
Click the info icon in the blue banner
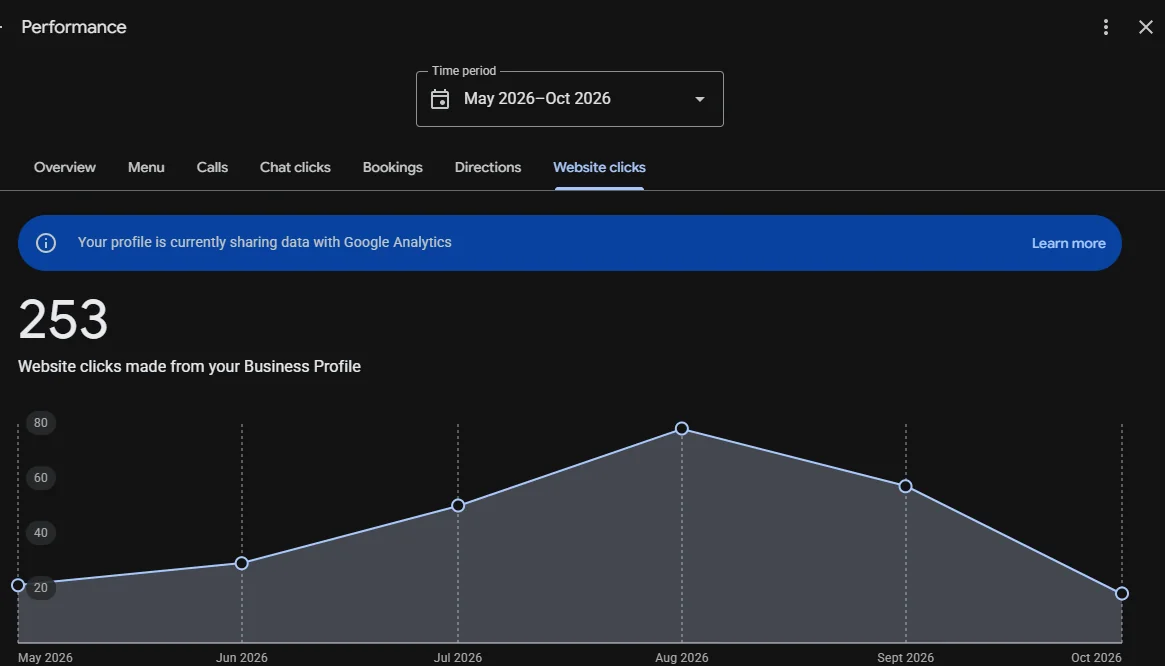(x=46, y=243)
